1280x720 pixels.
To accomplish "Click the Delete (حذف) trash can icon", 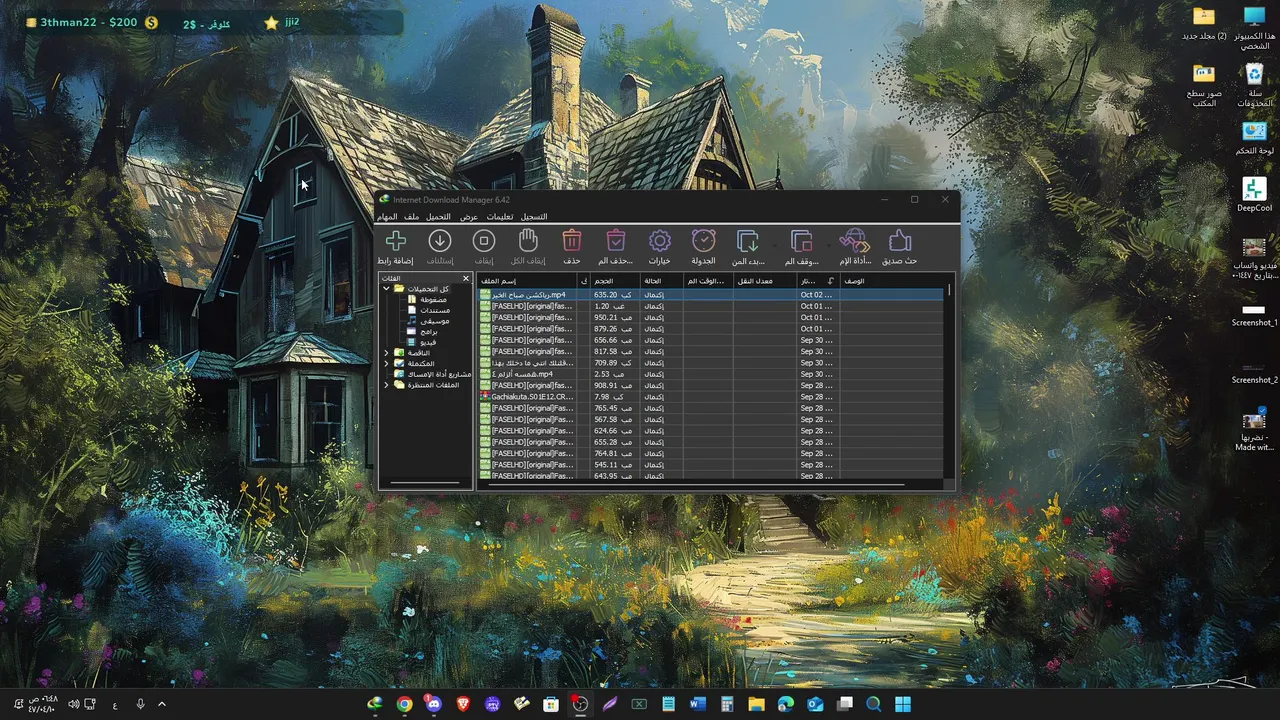I will [572, 241].
